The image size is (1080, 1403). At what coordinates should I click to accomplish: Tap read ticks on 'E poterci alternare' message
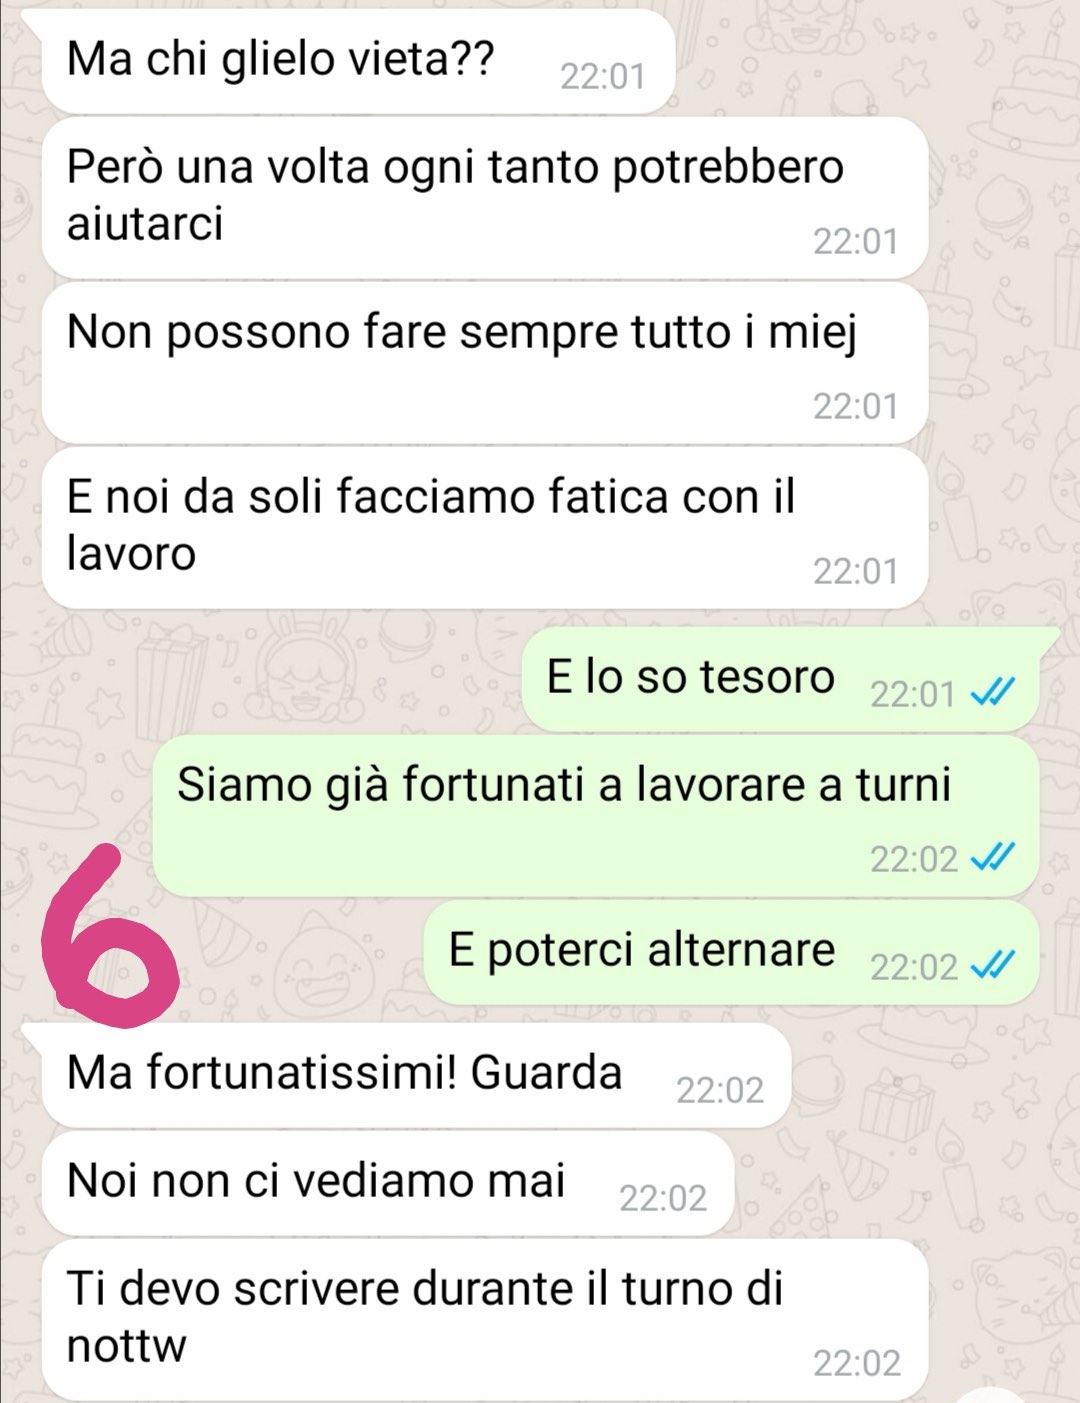tap(993, 965)
